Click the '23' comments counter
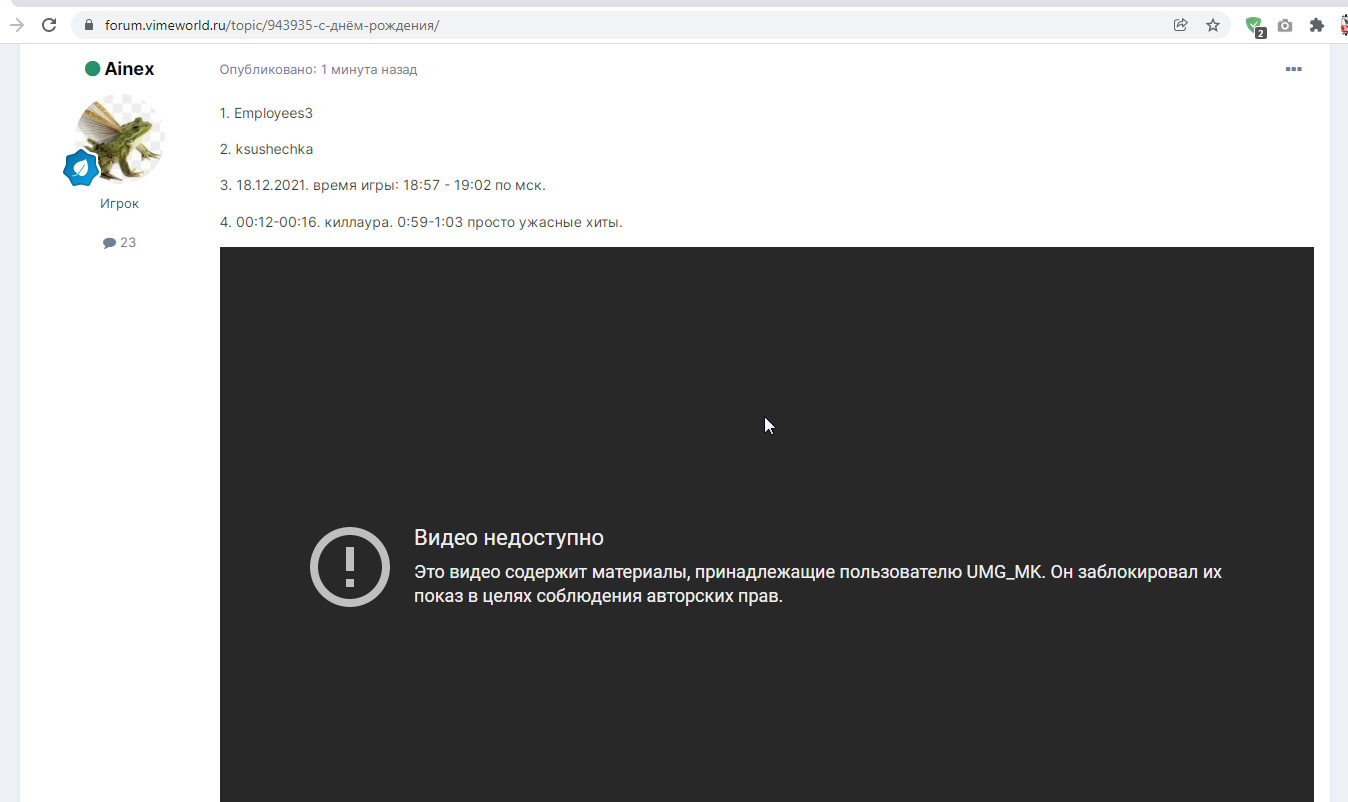 (127, 242)
